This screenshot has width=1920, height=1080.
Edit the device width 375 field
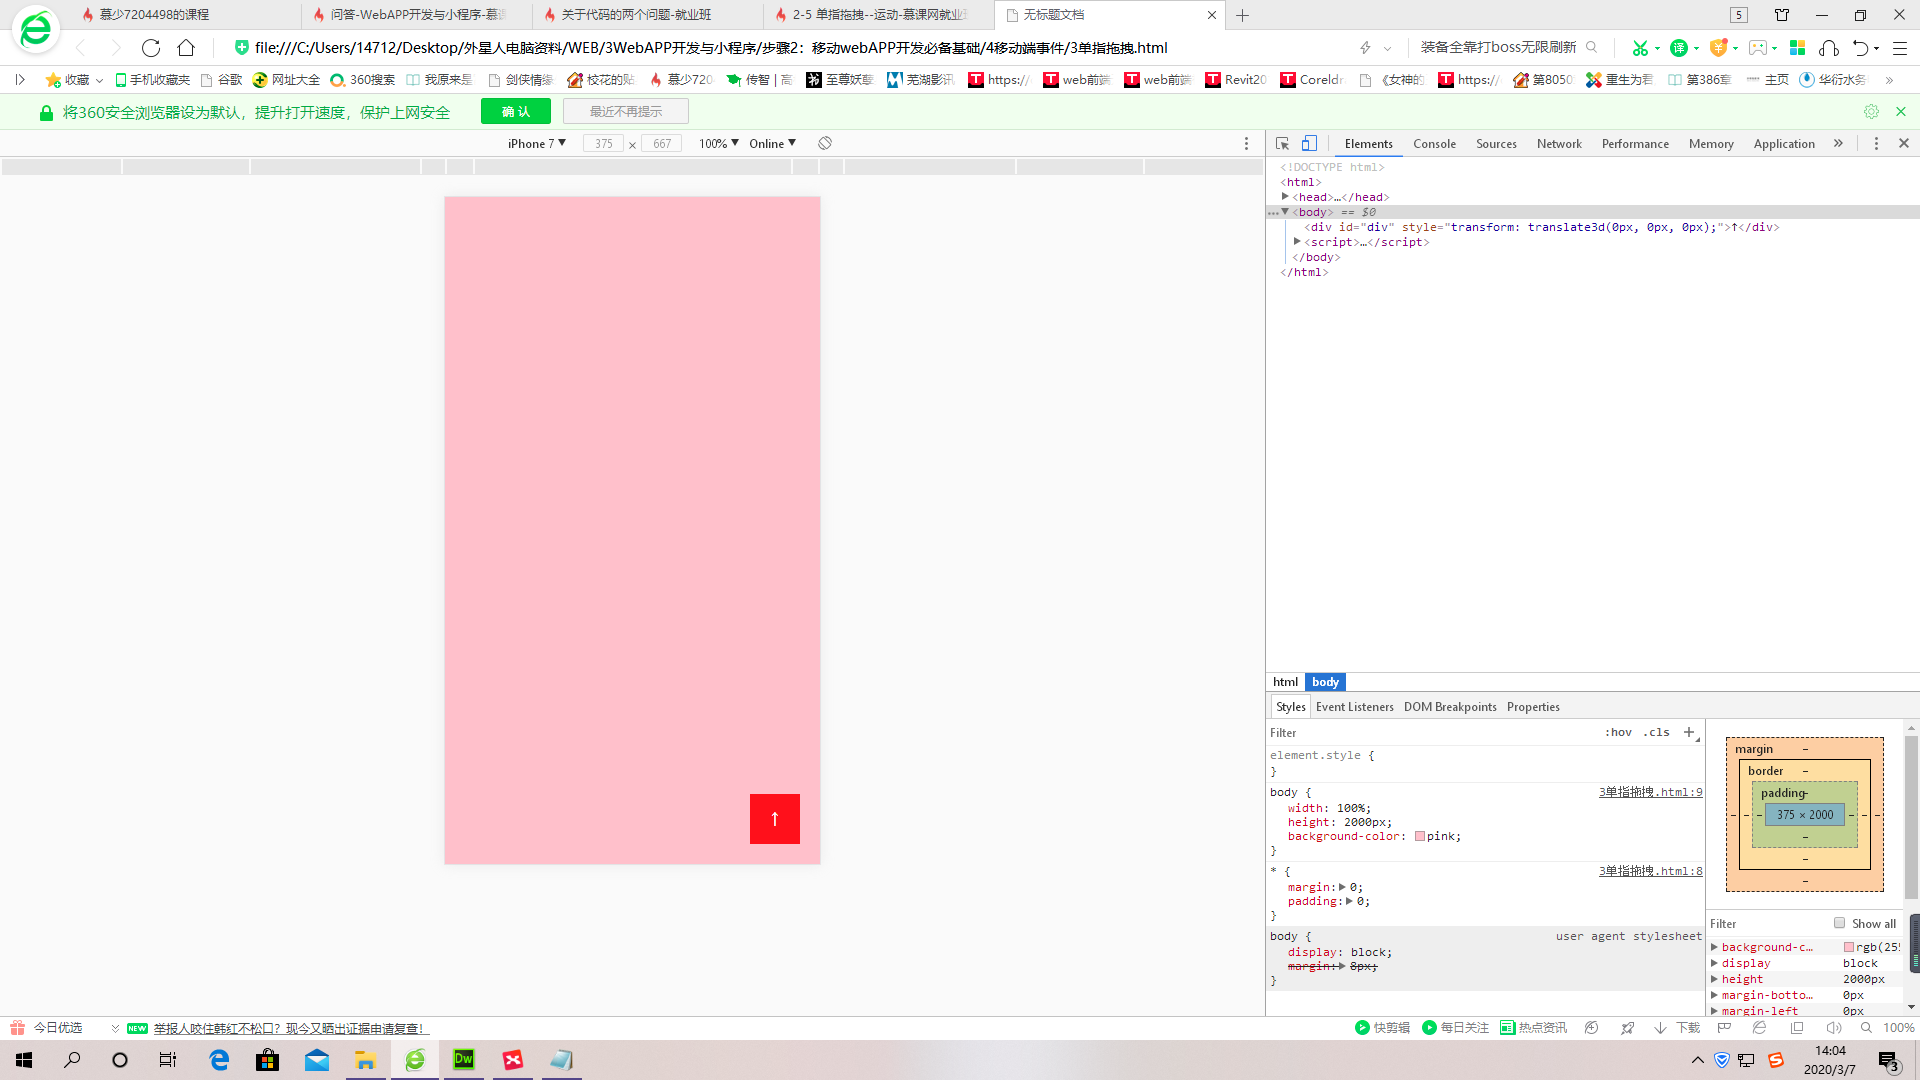click(x=604, y=144)
